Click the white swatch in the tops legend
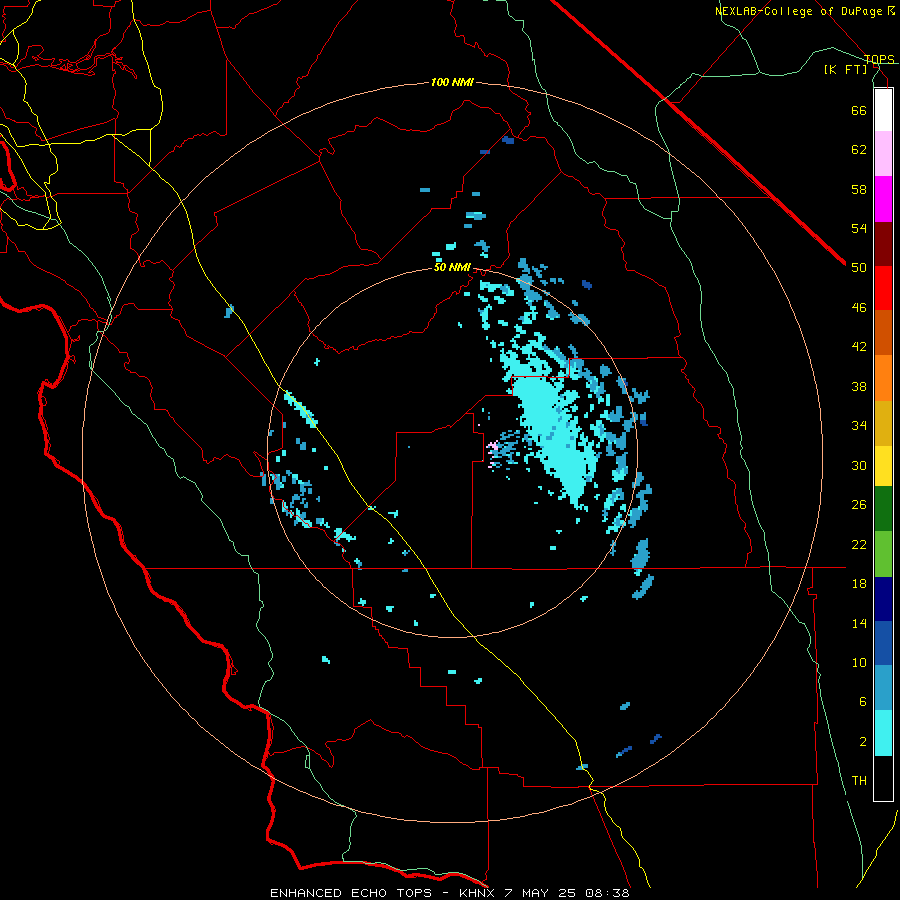The image size is (900, 900). click(883, 110)
